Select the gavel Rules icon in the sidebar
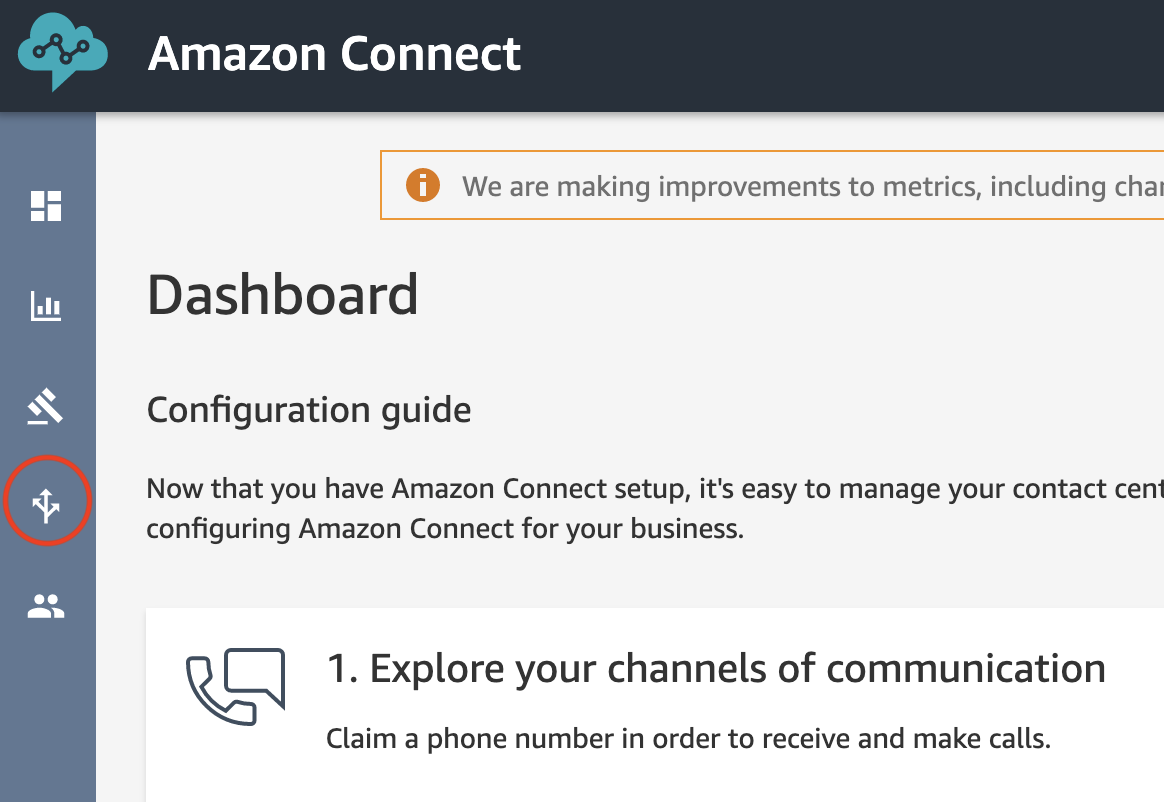This screenshot has width=1164, height=802. pos(45,406)
